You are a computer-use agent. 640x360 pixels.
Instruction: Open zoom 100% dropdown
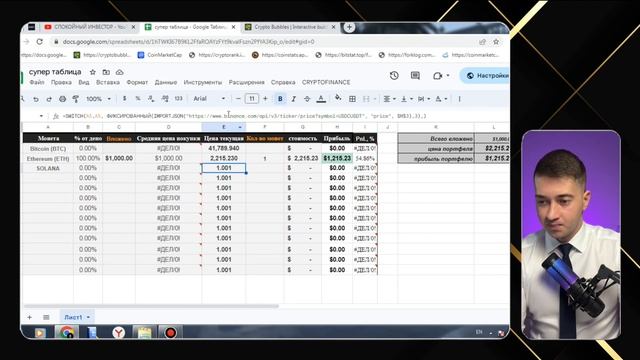[x=98, y=98]
